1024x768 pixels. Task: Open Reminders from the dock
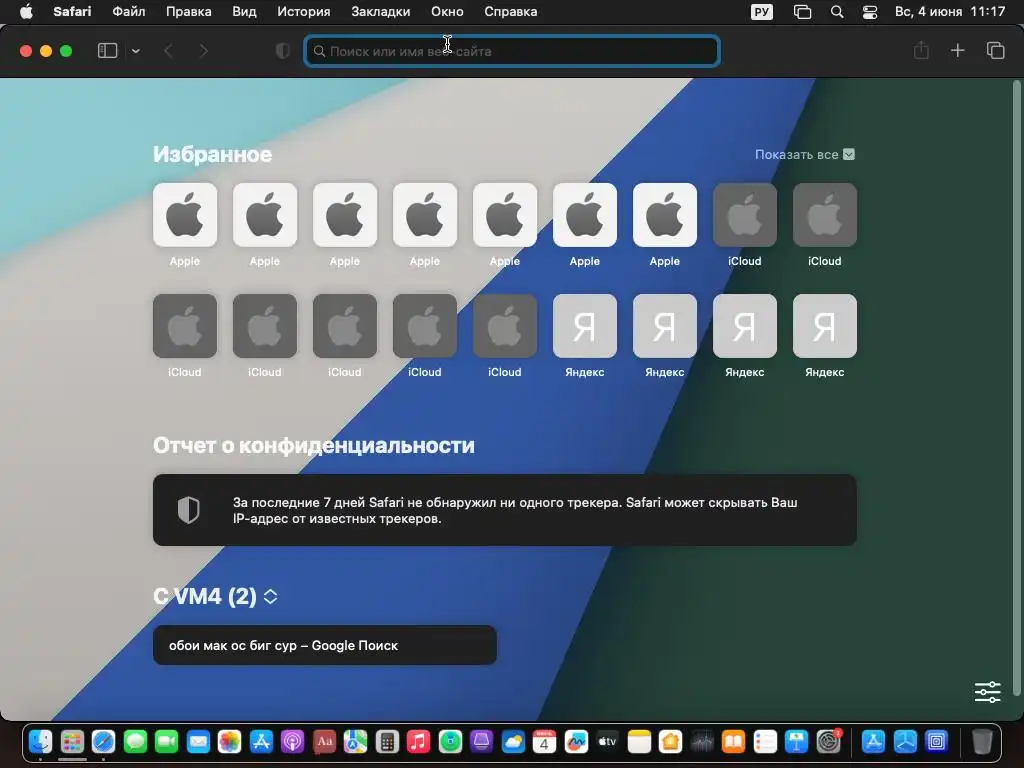pyautogui.click(x=765, y=742)
